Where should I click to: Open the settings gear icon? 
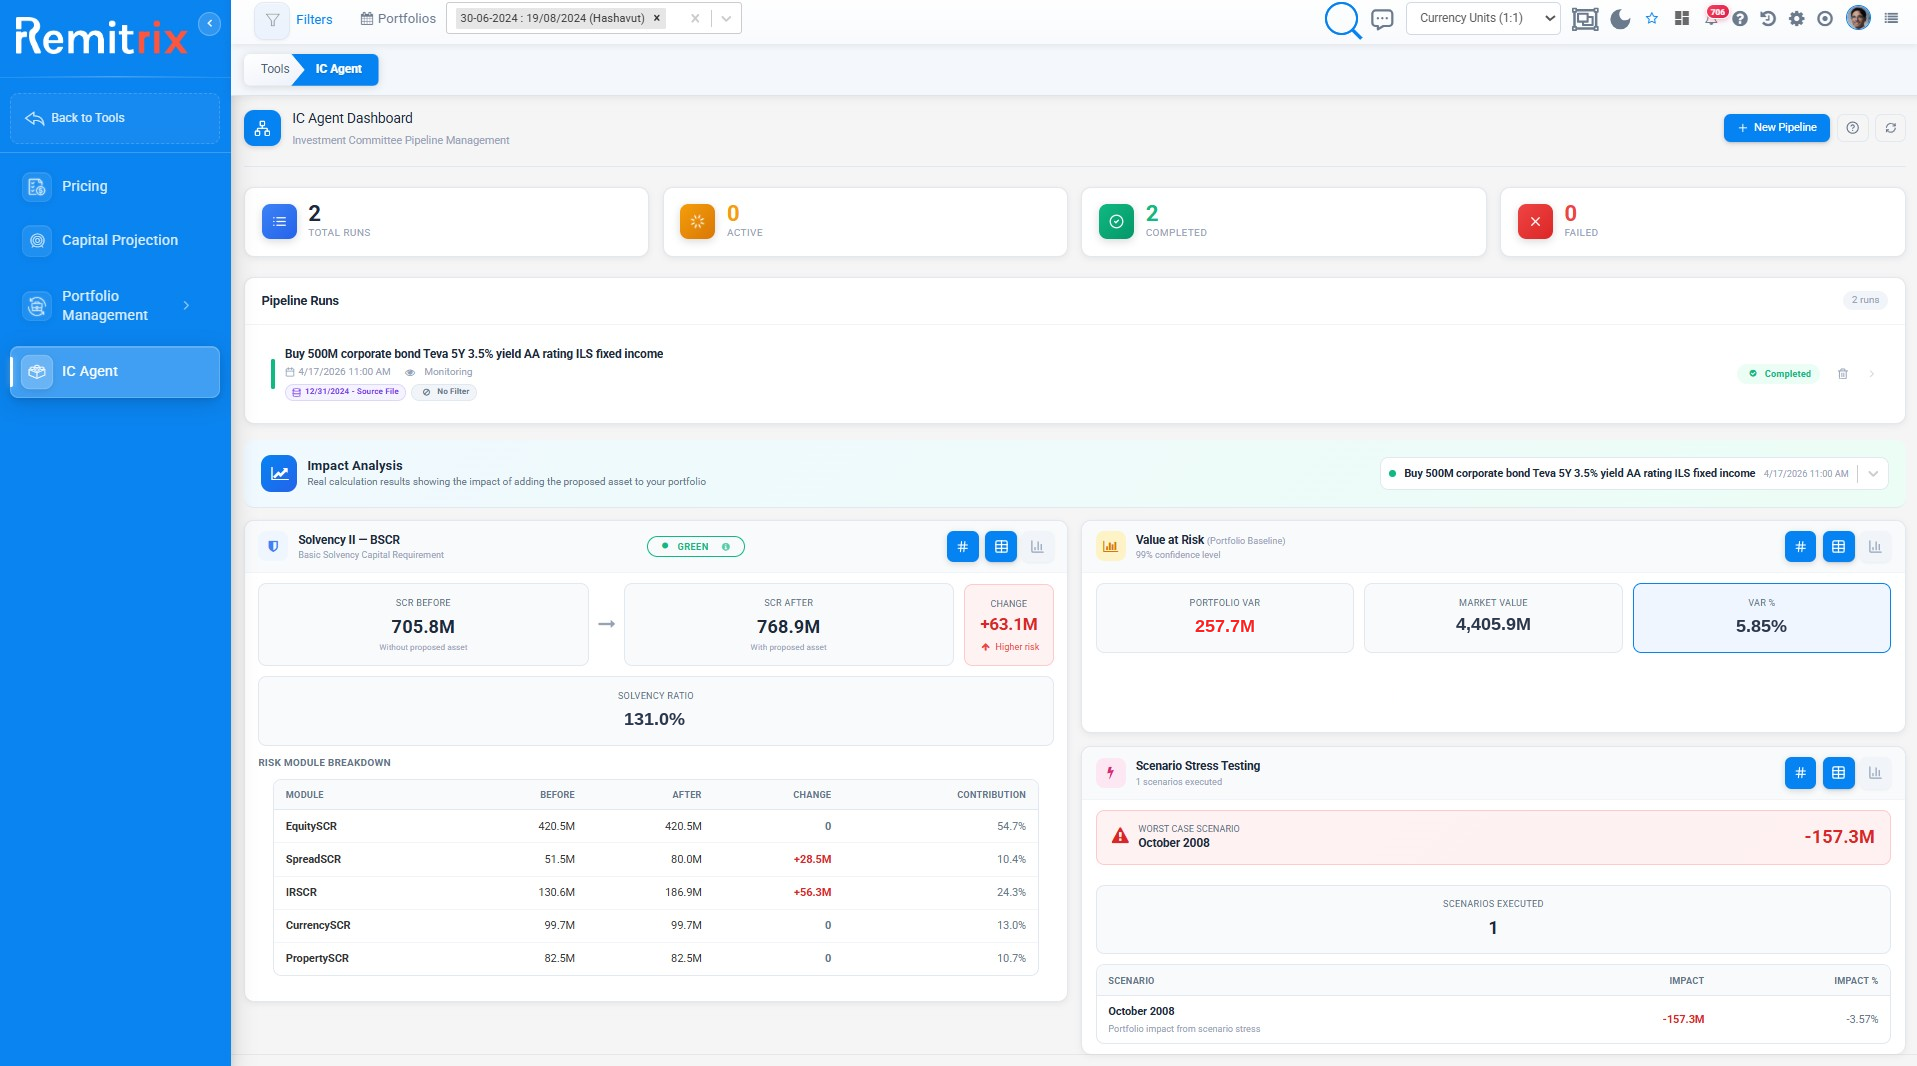pos(1797,19)
